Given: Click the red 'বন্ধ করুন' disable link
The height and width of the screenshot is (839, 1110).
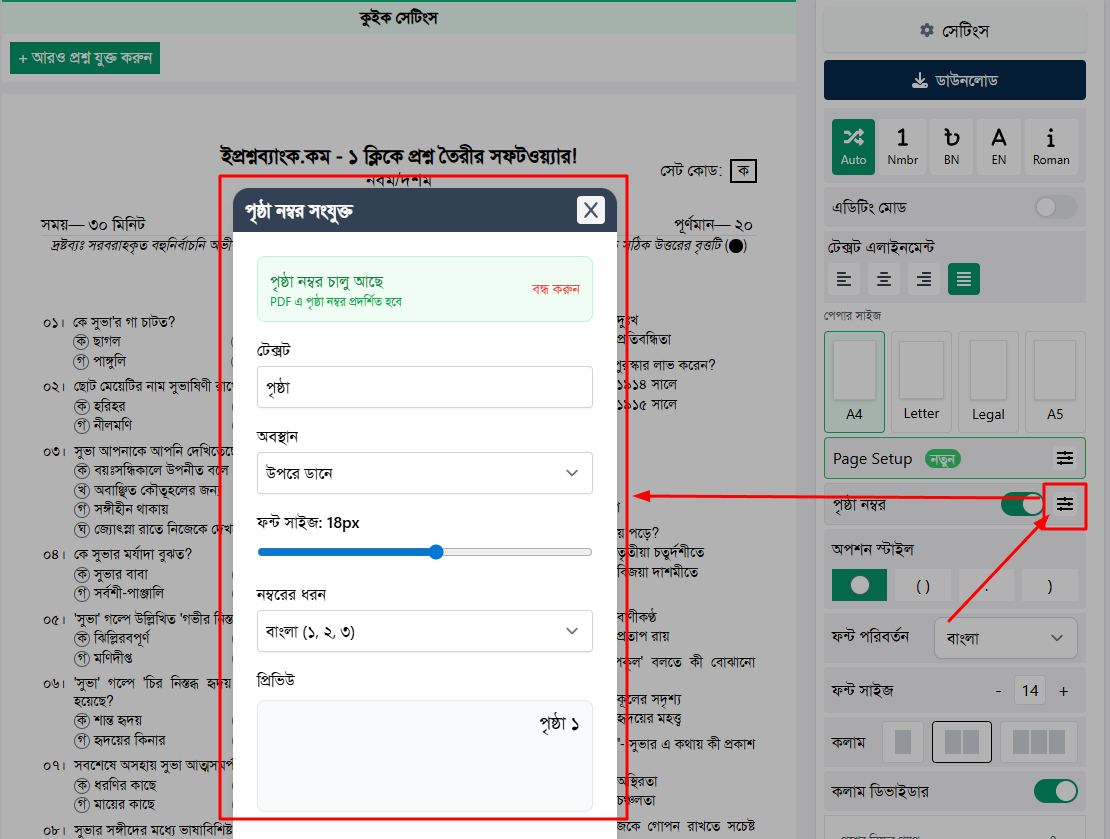Looking at the screenshot, I should tap(556, 289).
